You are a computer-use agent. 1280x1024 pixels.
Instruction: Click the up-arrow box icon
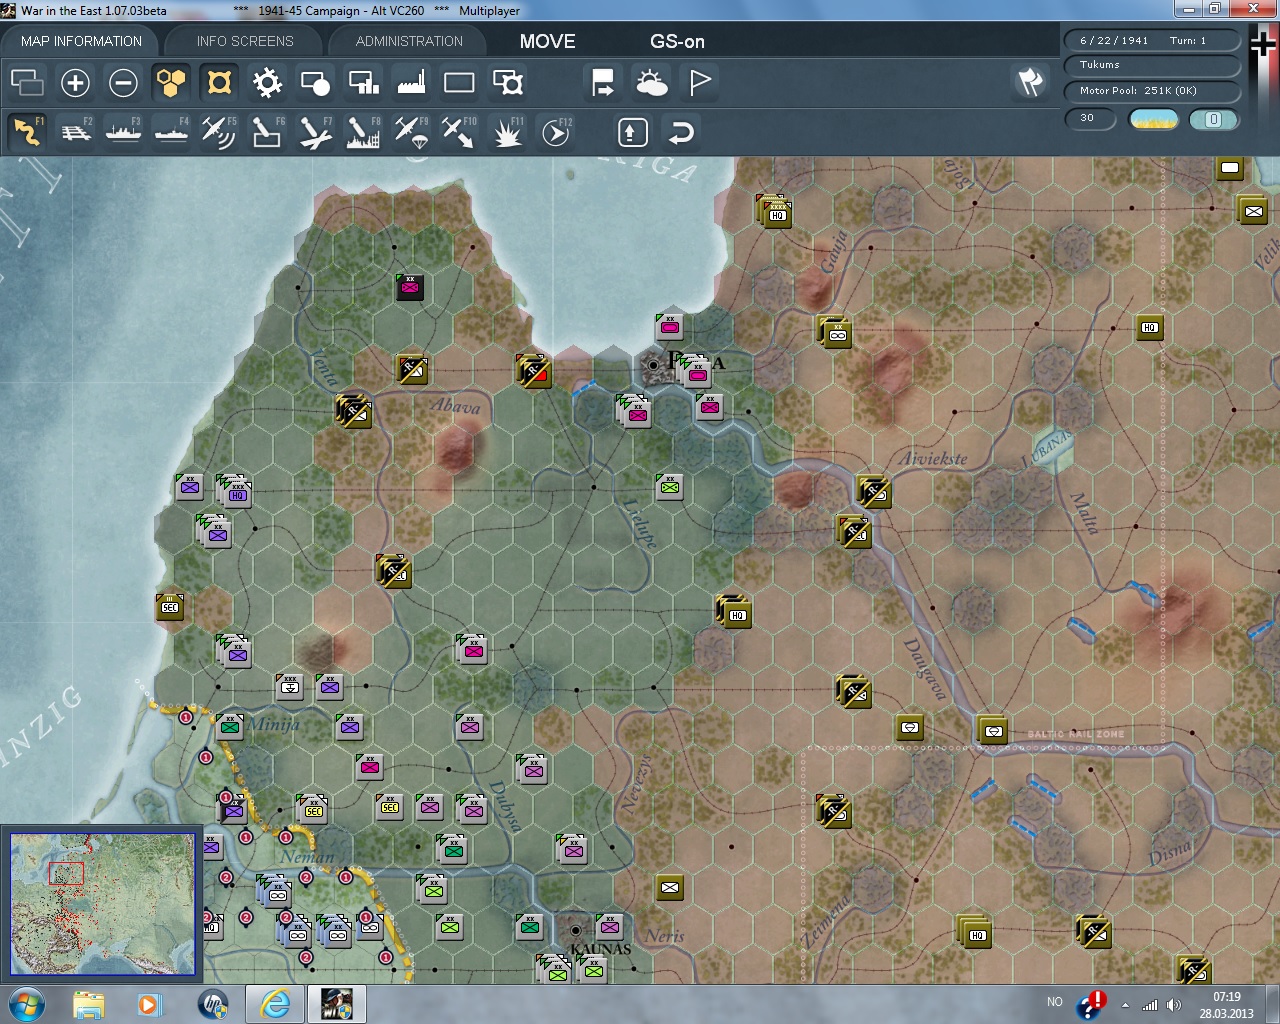(x=632, y=132)
